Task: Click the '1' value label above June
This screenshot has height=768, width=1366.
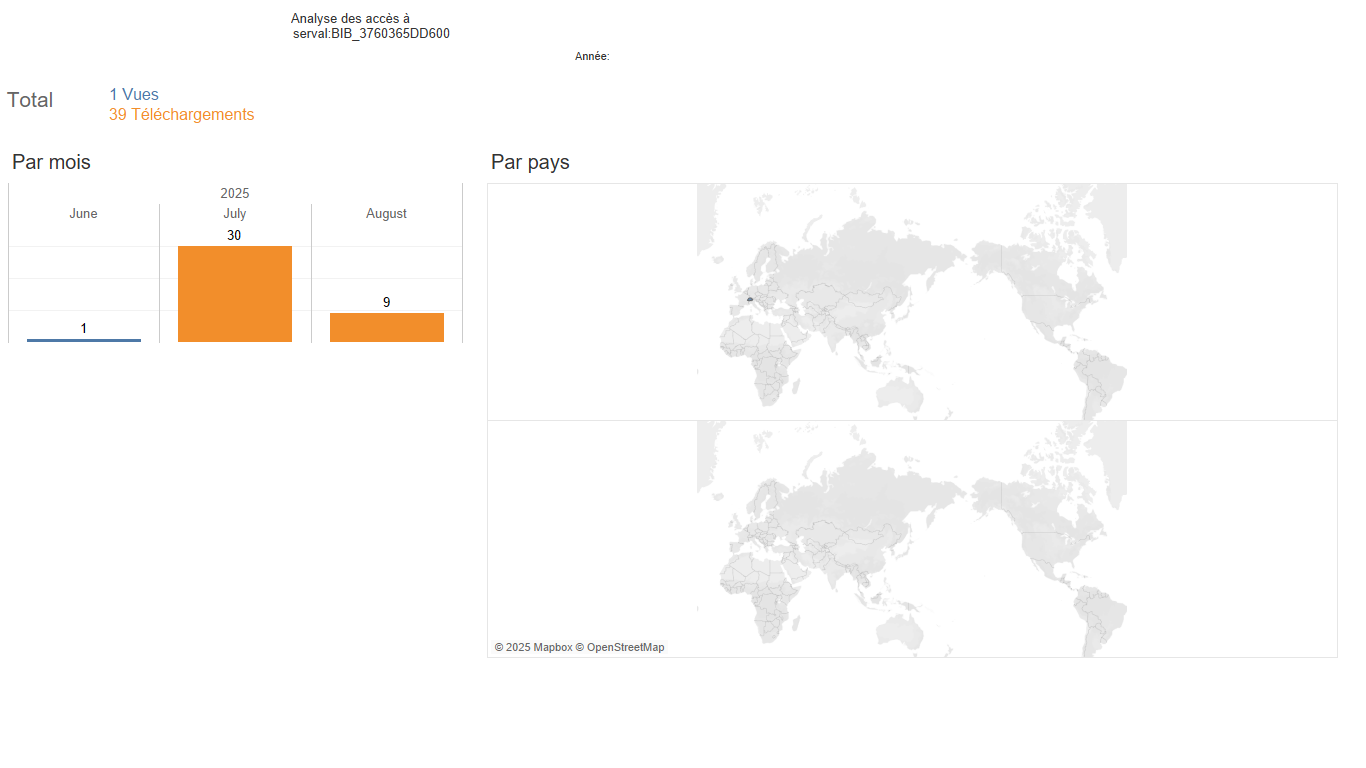Action: tap(84, 329)
